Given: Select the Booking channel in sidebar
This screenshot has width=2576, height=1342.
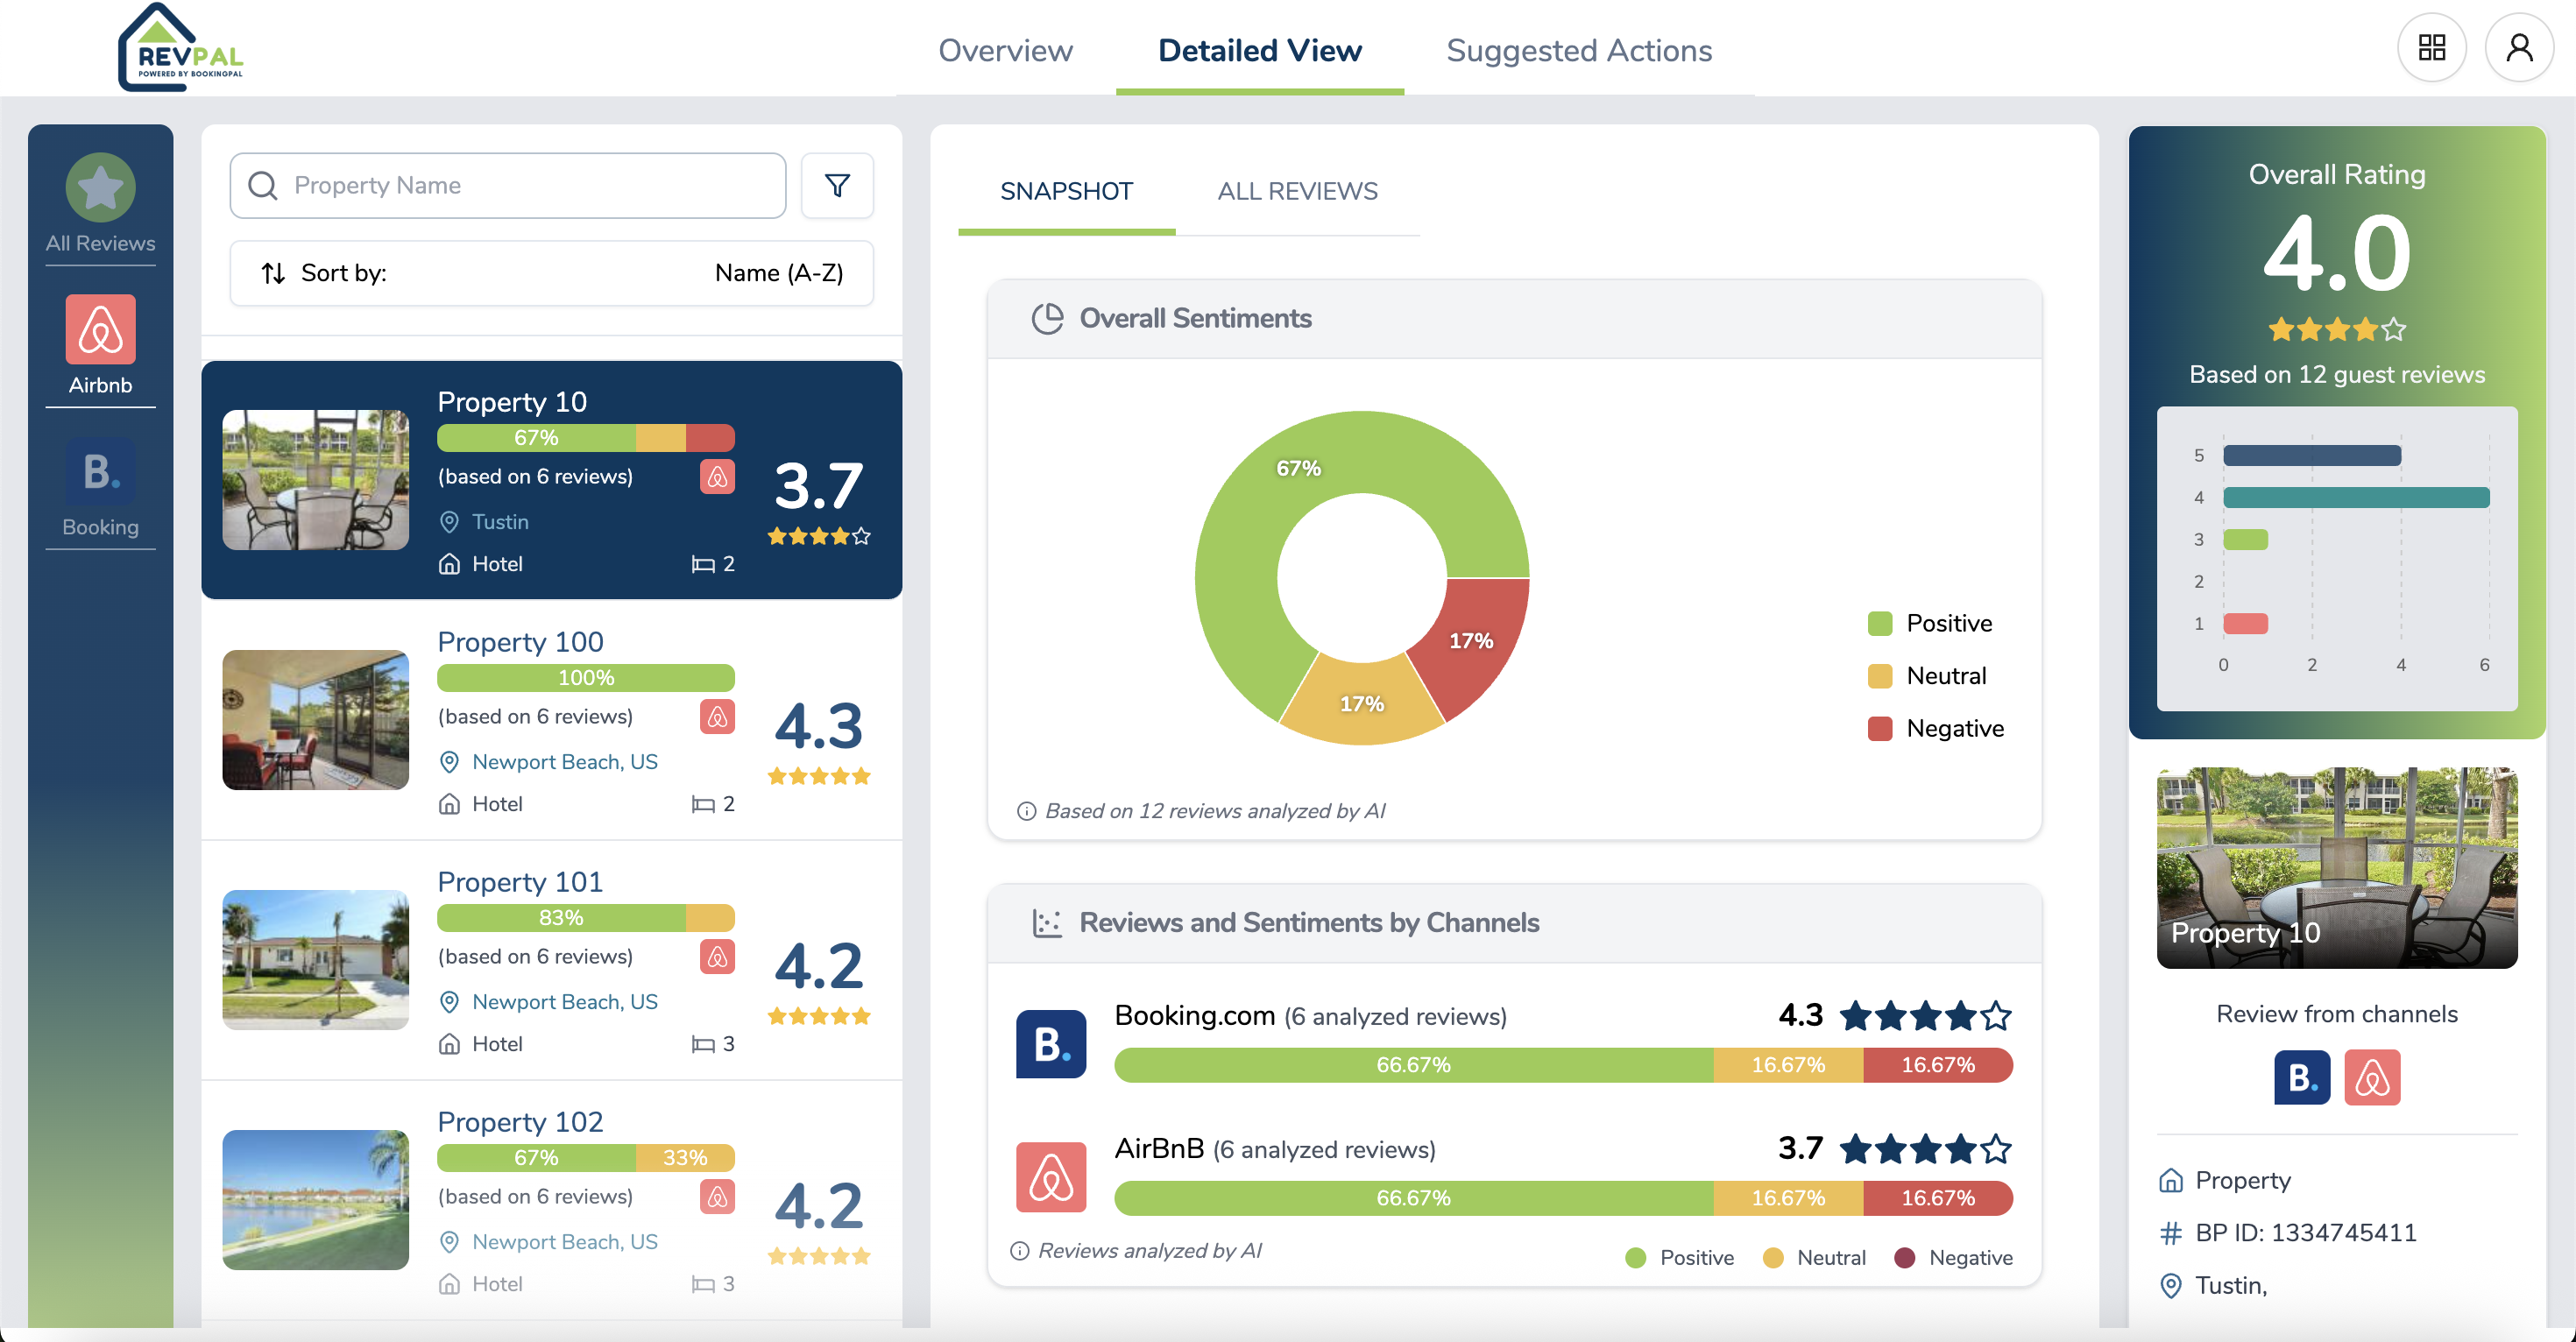Looking at the screenshot, I should click(100, 472).
